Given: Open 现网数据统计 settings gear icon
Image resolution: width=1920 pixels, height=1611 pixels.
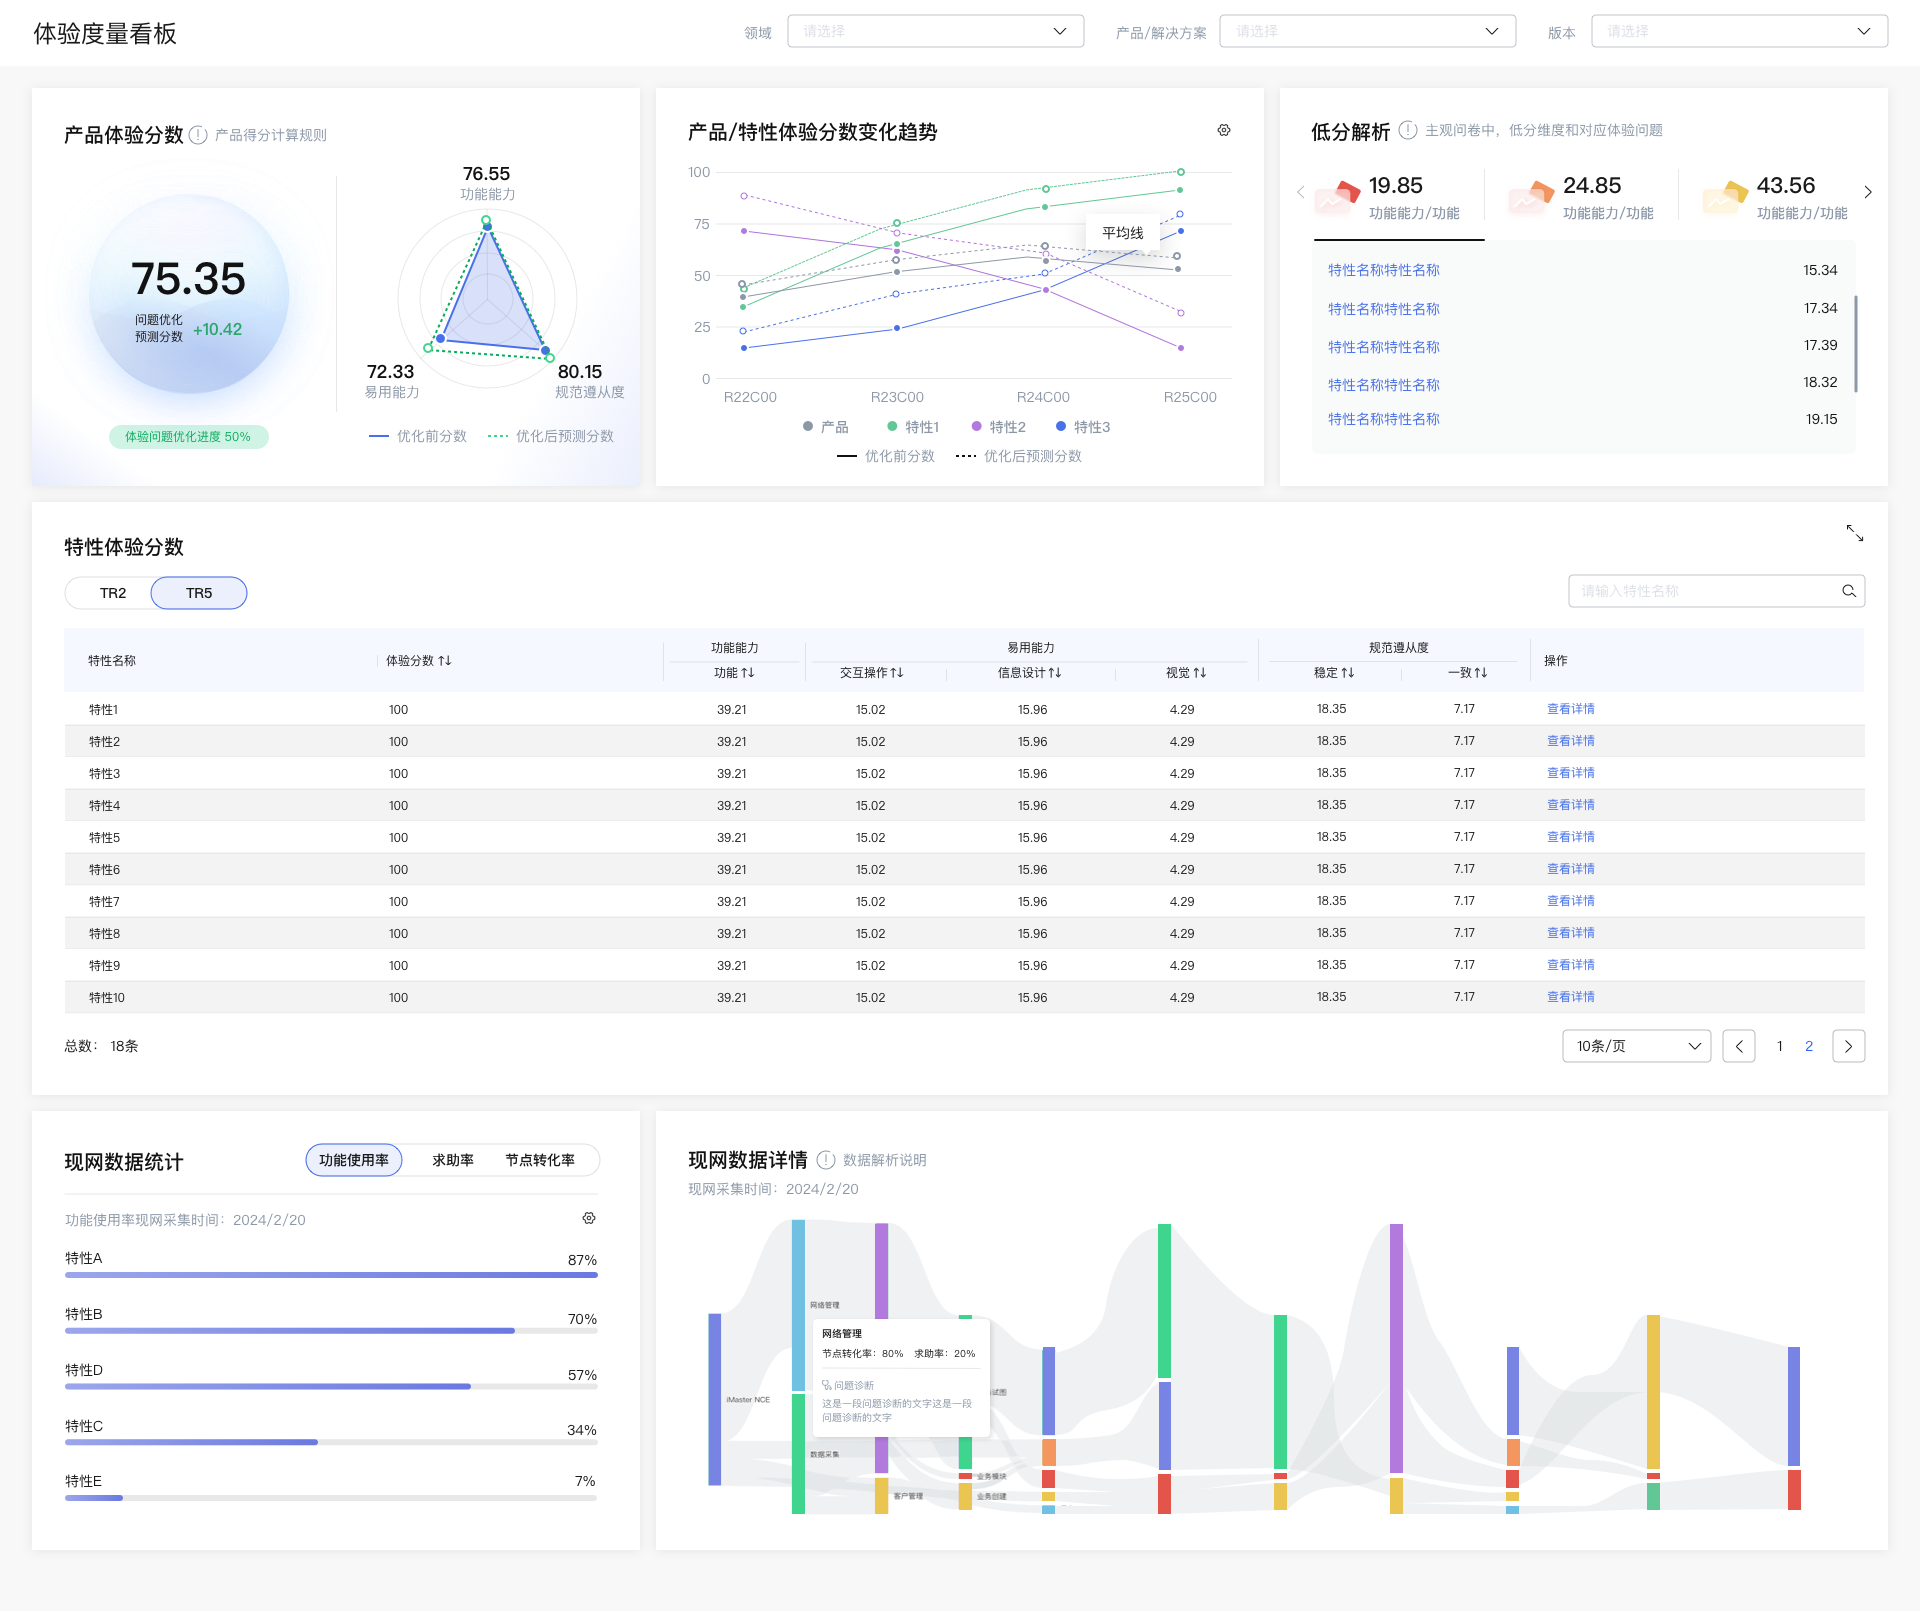Looking at the screenshot, I should tap(589, 1218).
